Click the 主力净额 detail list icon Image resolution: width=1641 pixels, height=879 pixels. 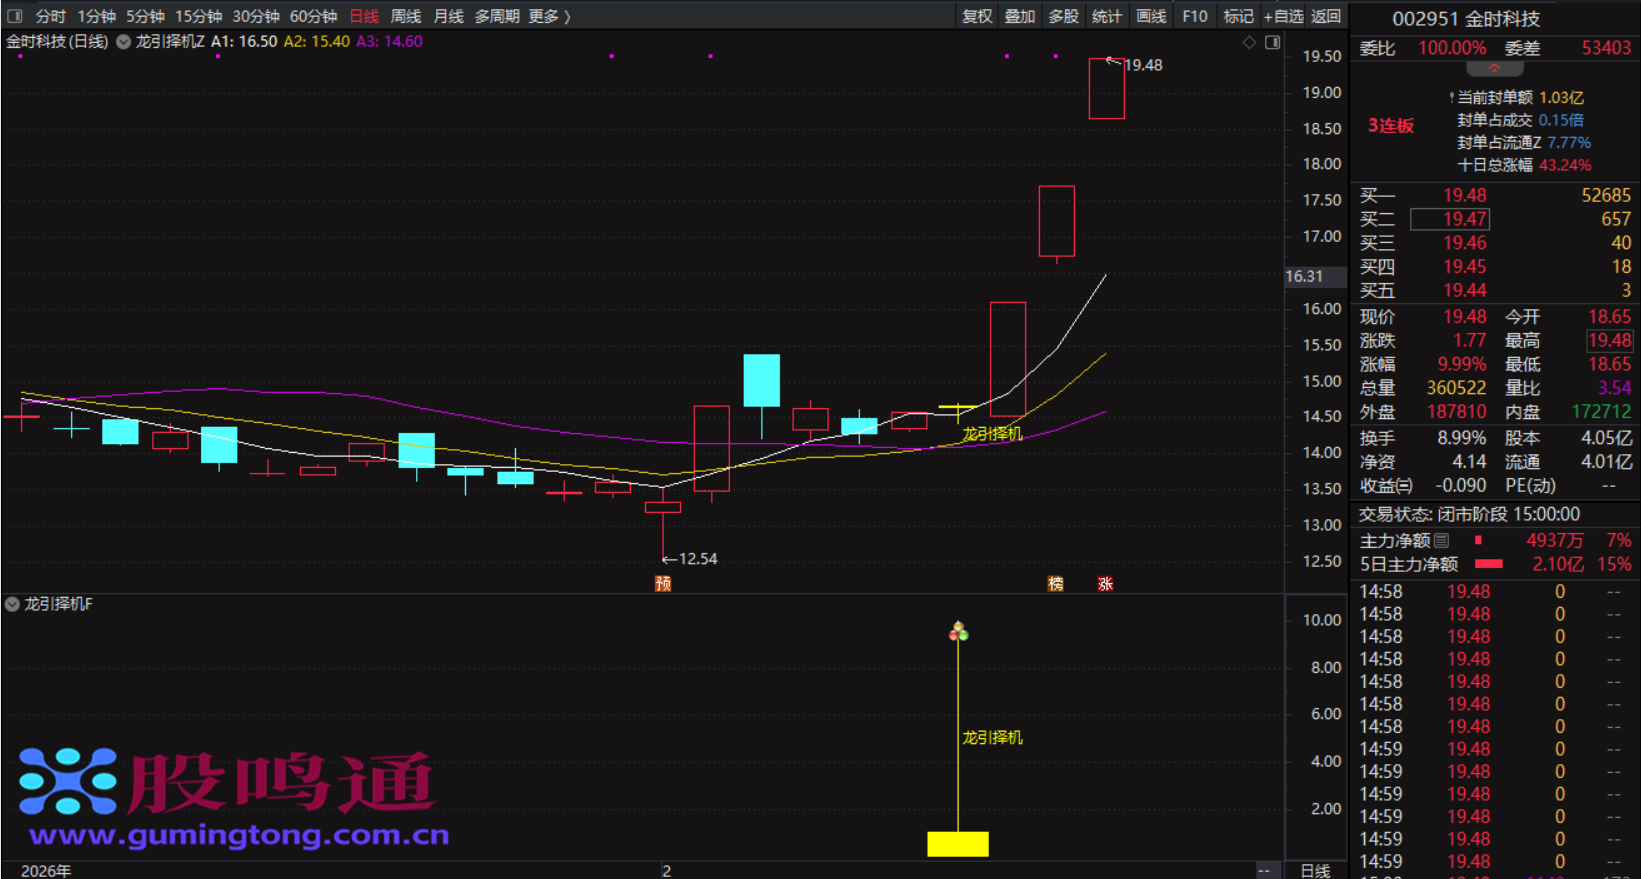(x=1441, y=541)
